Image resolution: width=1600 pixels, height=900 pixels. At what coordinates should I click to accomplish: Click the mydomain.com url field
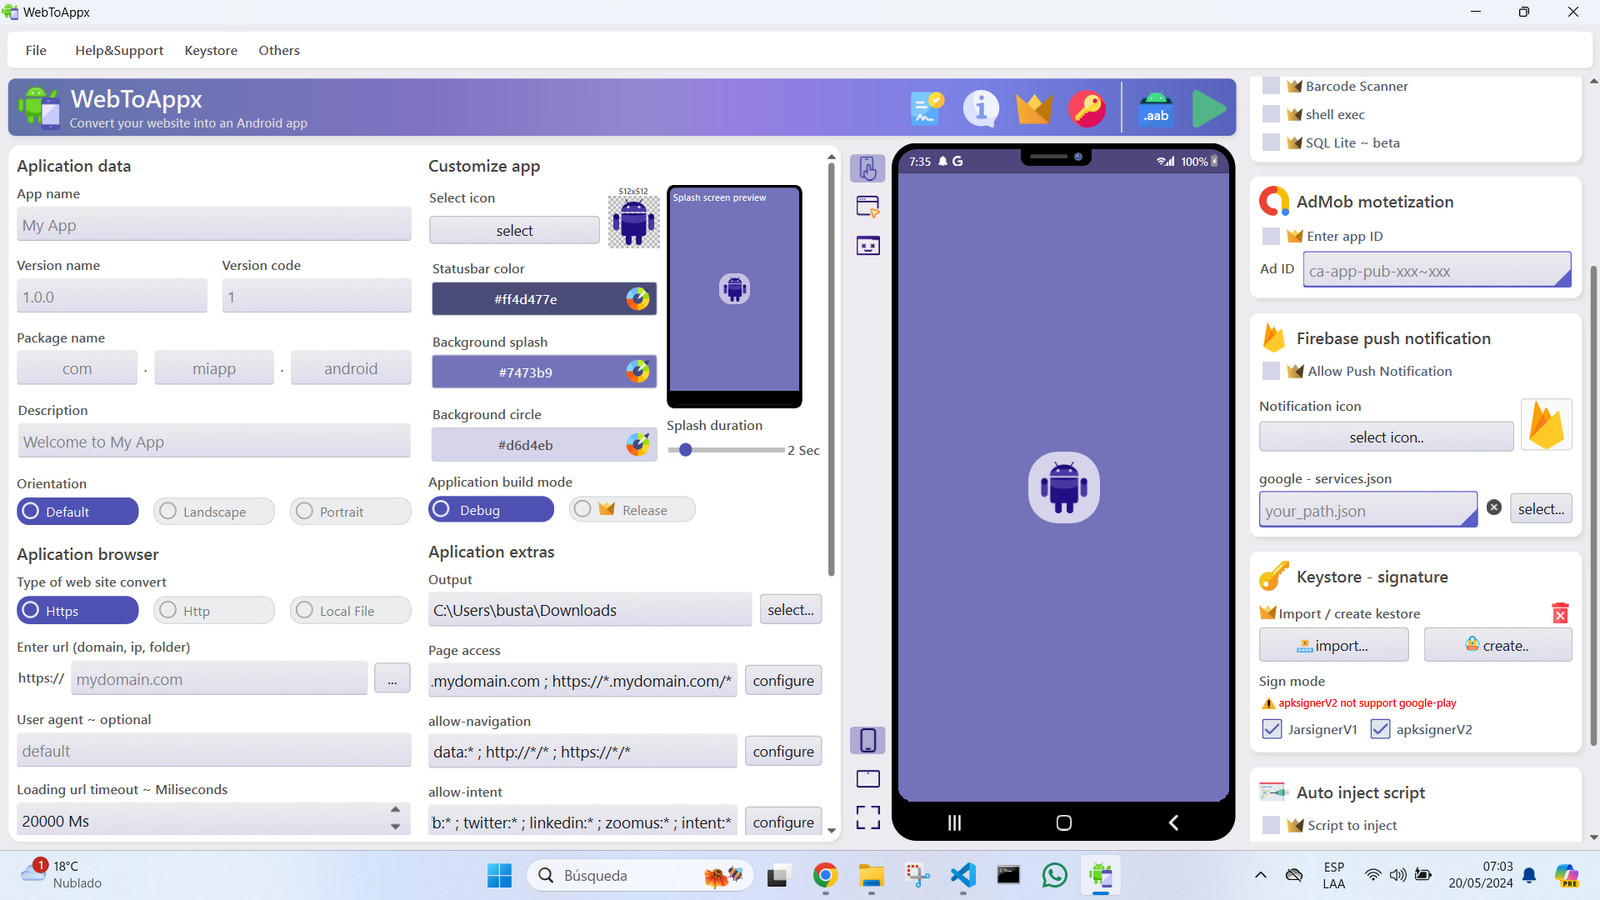[219, 678]
